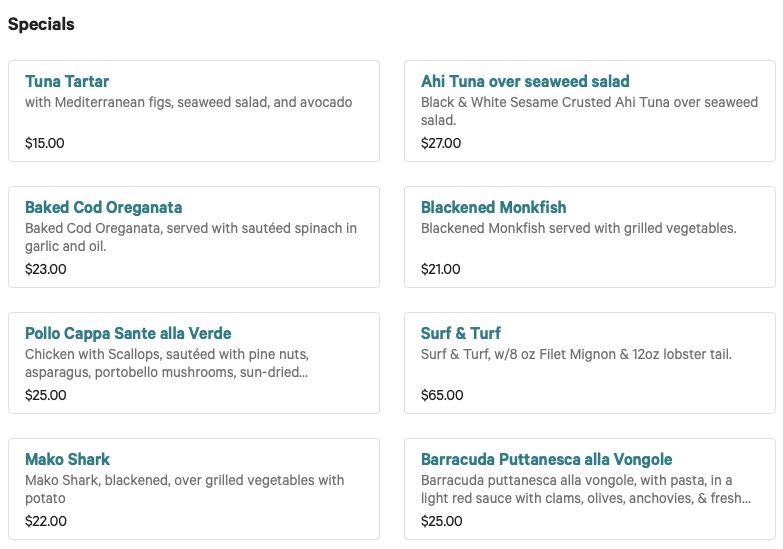Image resolution: width=783 pixels, height=549 pixels.
Task: Click the $27.00 Ahi Tuna price
Action: 441,143
